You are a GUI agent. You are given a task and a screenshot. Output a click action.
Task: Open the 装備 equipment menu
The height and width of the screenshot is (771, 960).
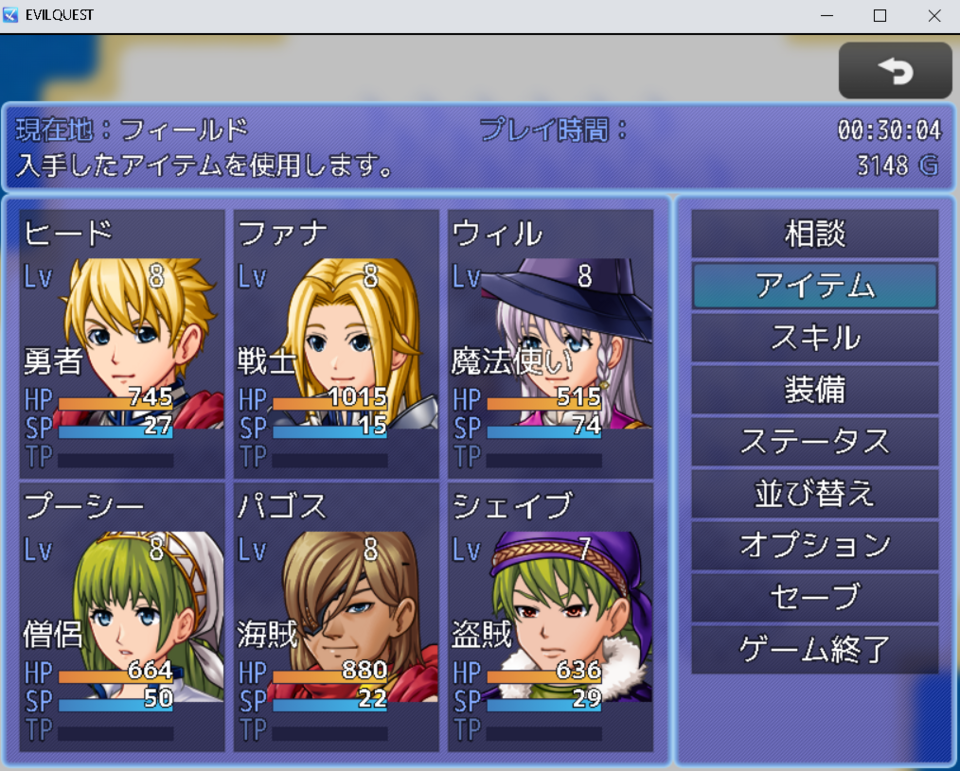(815, 389)
